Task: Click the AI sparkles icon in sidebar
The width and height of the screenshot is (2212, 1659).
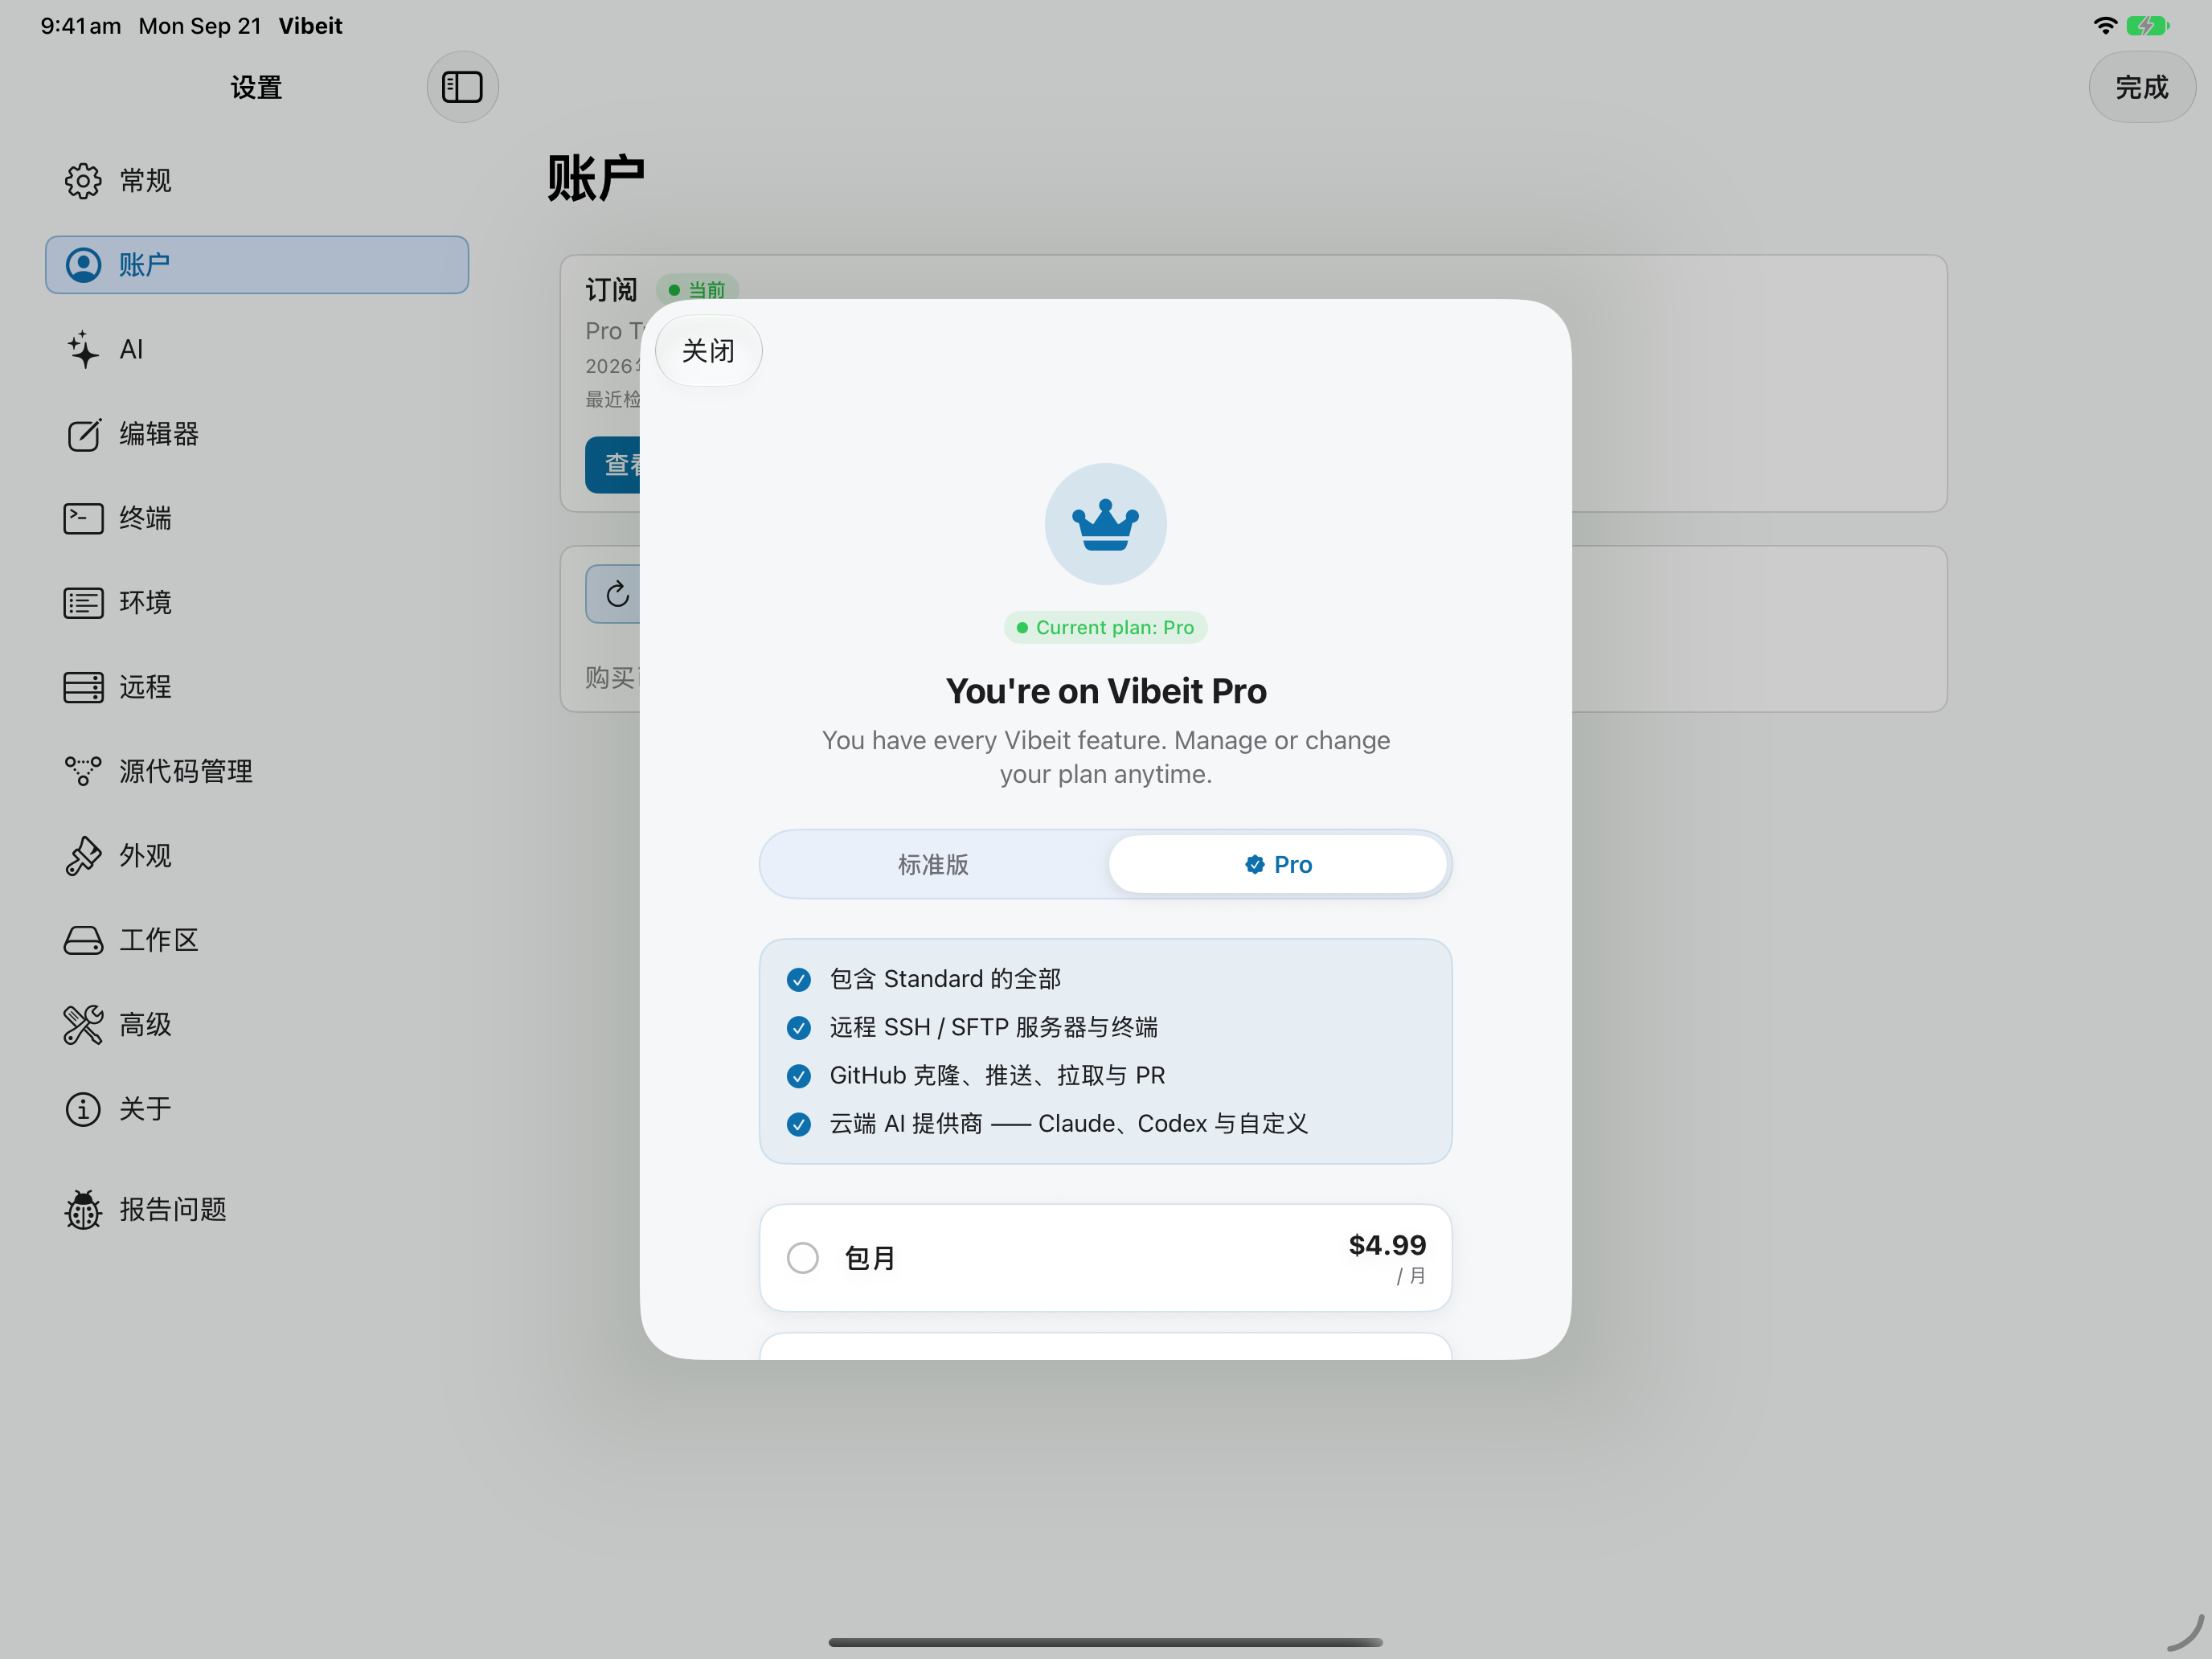Action: [83, 349]
